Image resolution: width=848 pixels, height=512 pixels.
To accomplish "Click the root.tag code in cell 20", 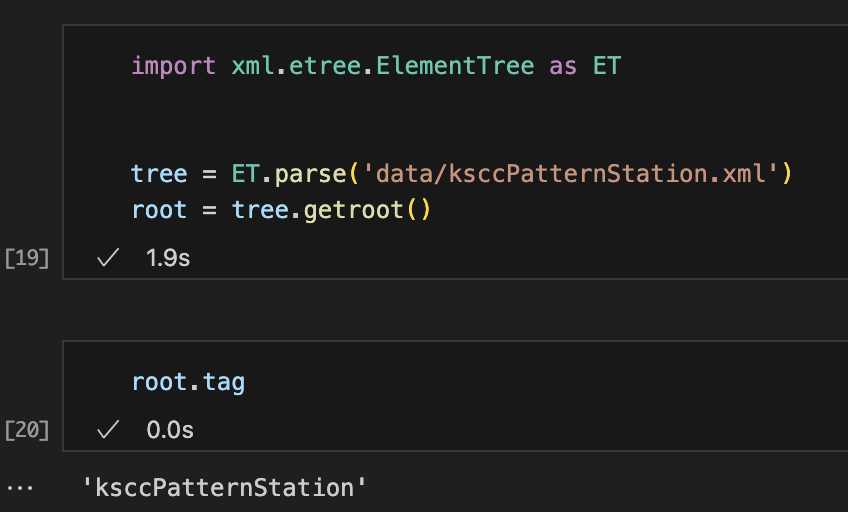I will click(x=188, y=382).
